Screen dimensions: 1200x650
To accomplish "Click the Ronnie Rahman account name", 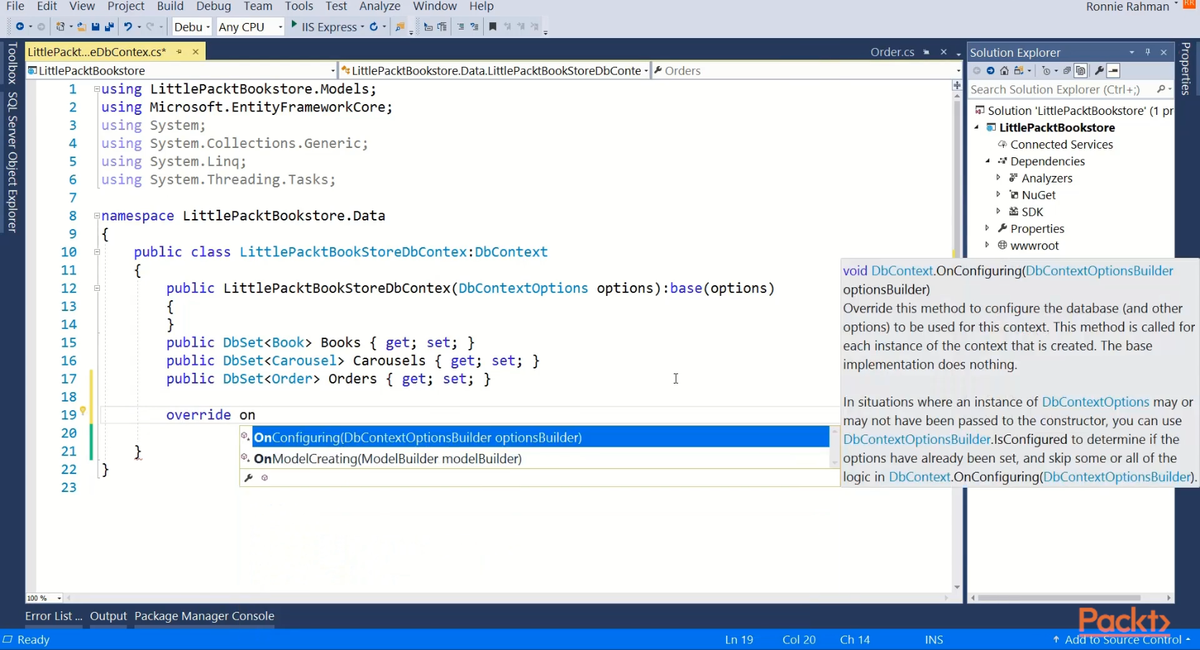I will 1127,7.
